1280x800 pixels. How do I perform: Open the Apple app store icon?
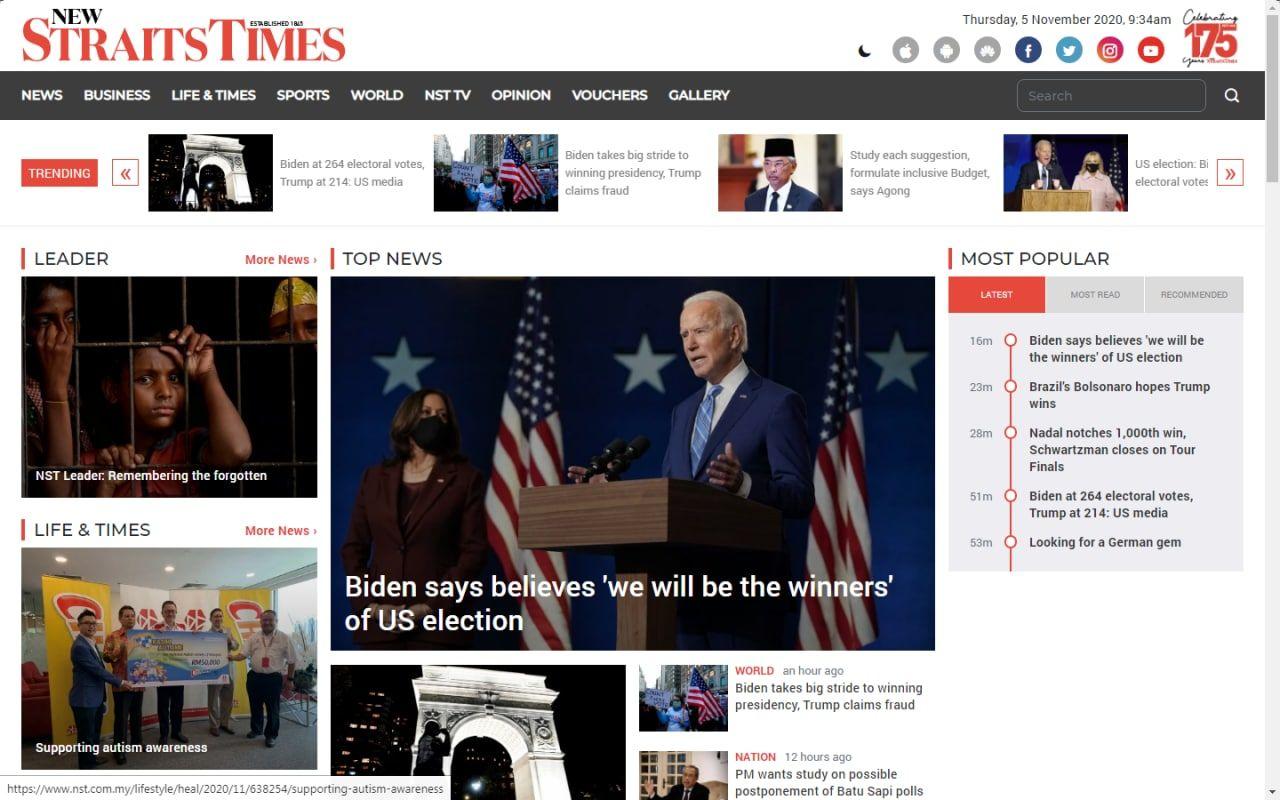905,50
